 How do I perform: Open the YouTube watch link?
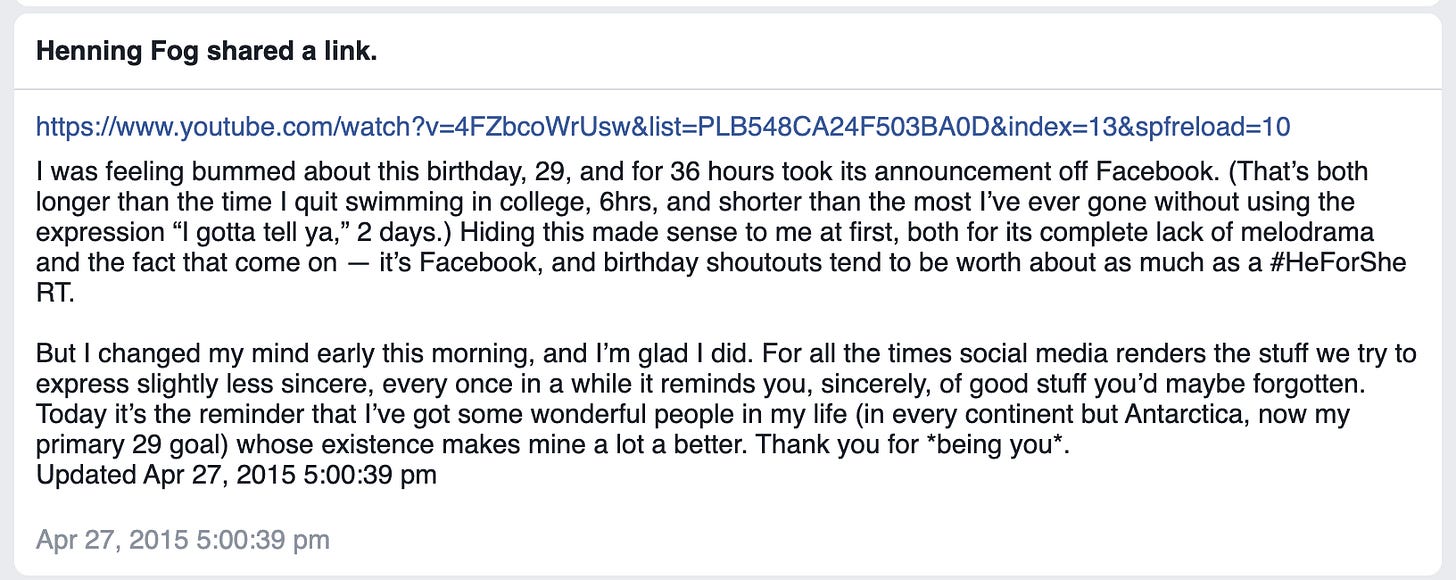(x=663, y=127)
